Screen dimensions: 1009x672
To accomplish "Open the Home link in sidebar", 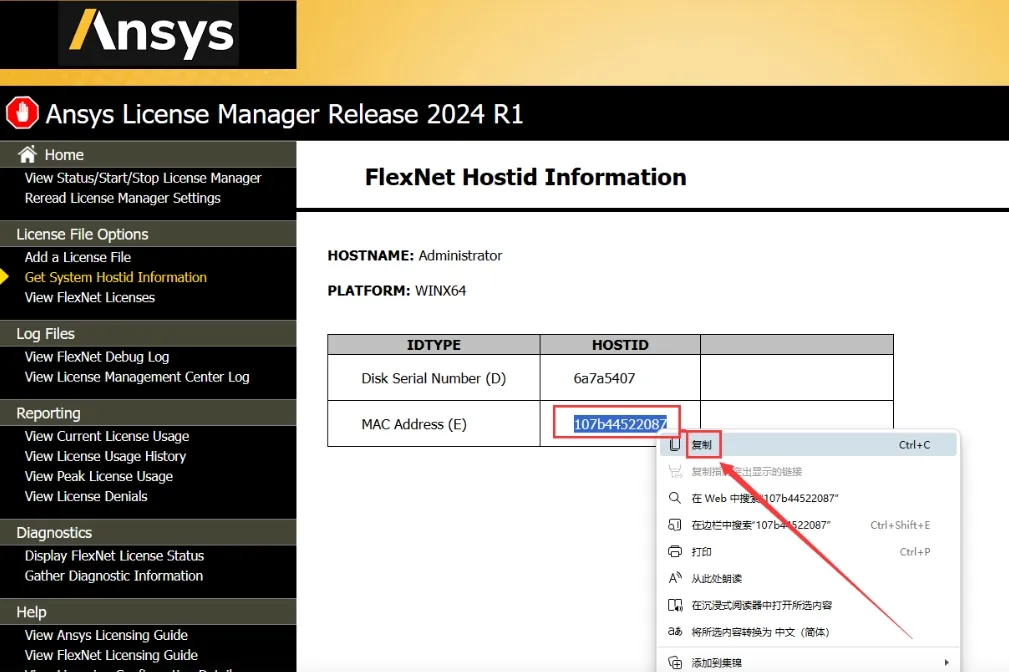I will coord(64,155).
